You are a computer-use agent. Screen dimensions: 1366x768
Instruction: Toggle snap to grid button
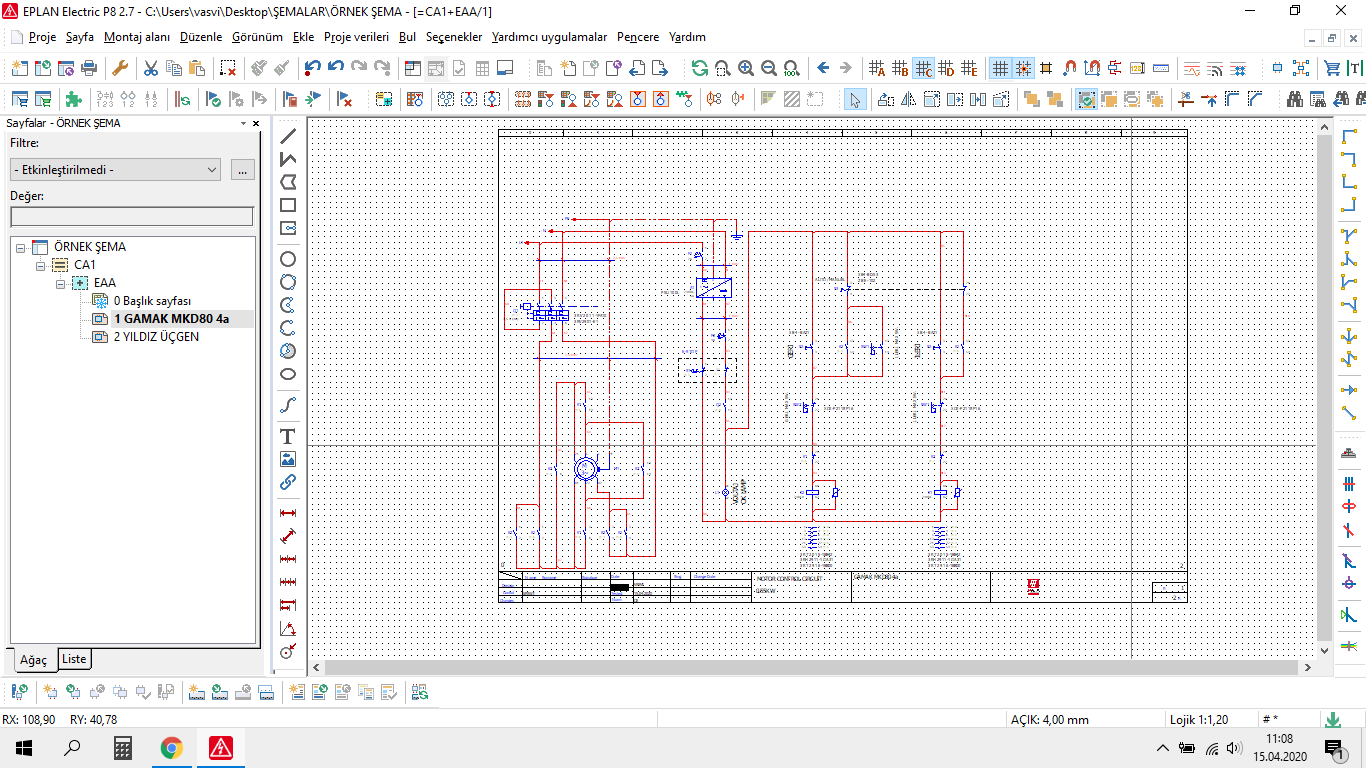(1023, 68)
